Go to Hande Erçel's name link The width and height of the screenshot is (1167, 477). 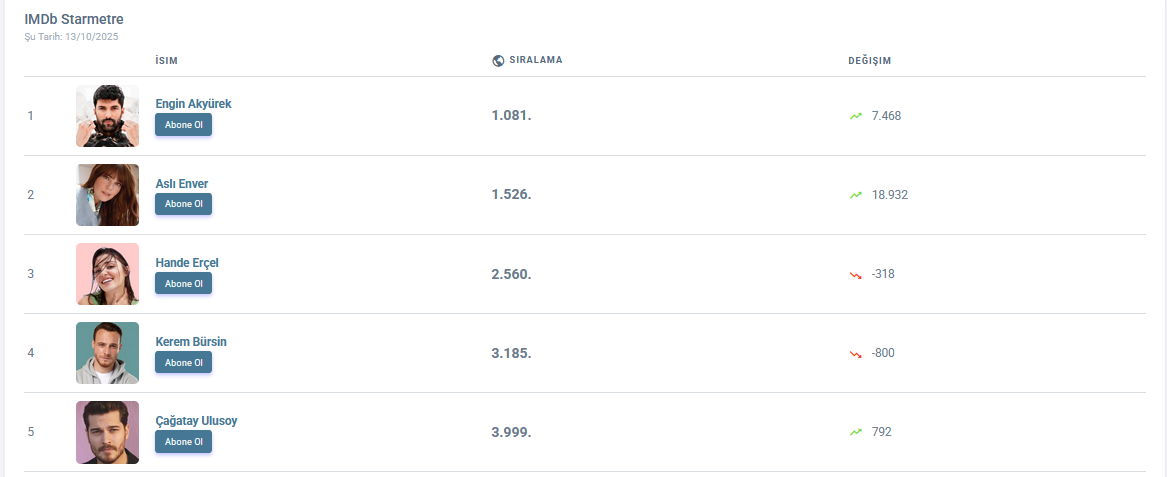tap(187, 263)
